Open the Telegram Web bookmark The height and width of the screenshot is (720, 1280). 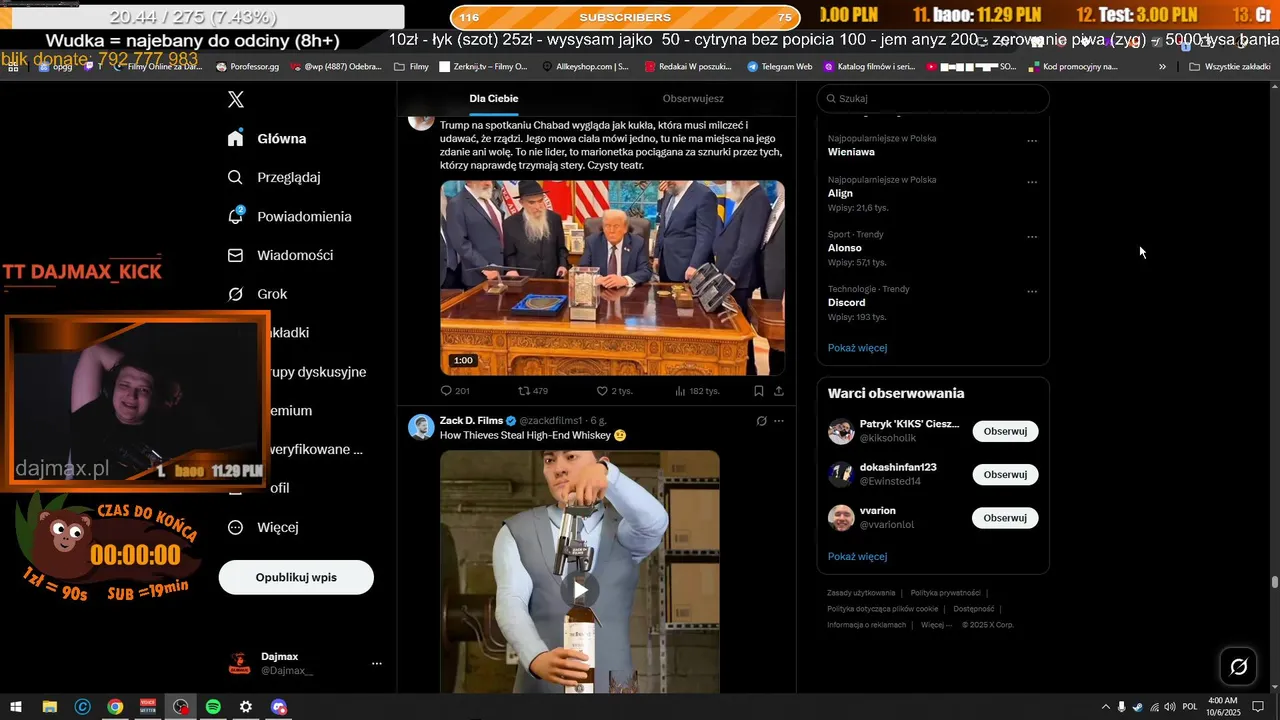pyautogui.click(x=779, y=66)
